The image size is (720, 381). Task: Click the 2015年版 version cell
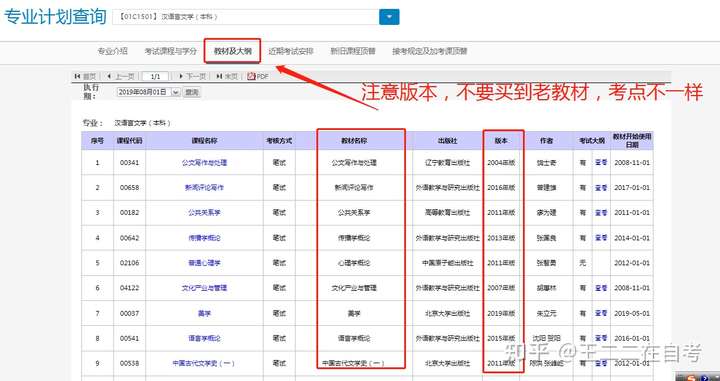[x=501, y=338]
